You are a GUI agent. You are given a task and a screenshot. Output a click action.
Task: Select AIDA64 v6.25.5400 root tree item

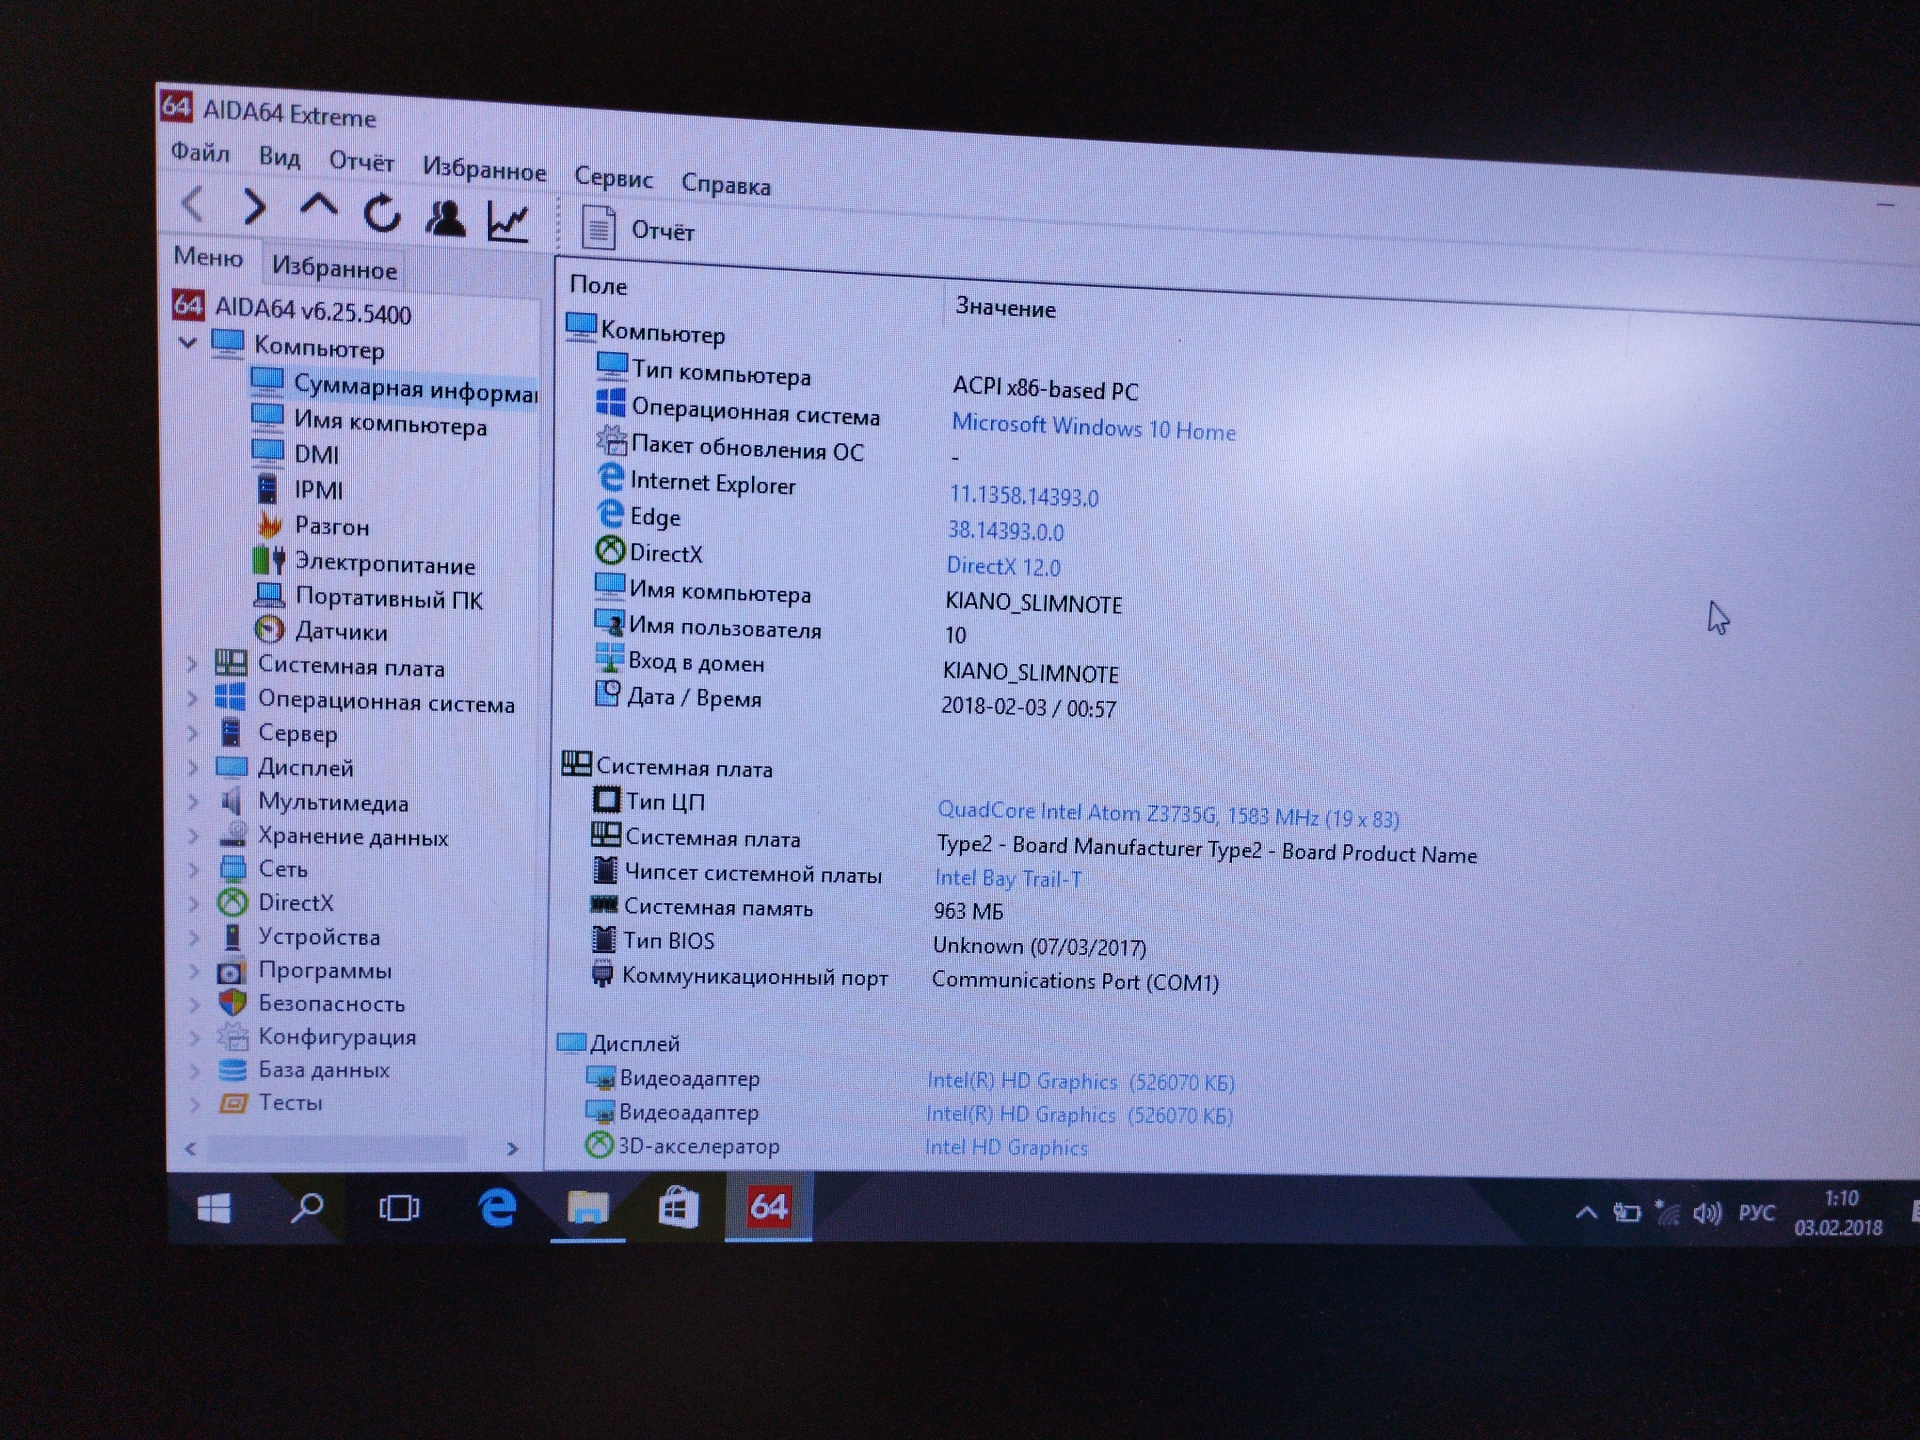click(292, 308)
